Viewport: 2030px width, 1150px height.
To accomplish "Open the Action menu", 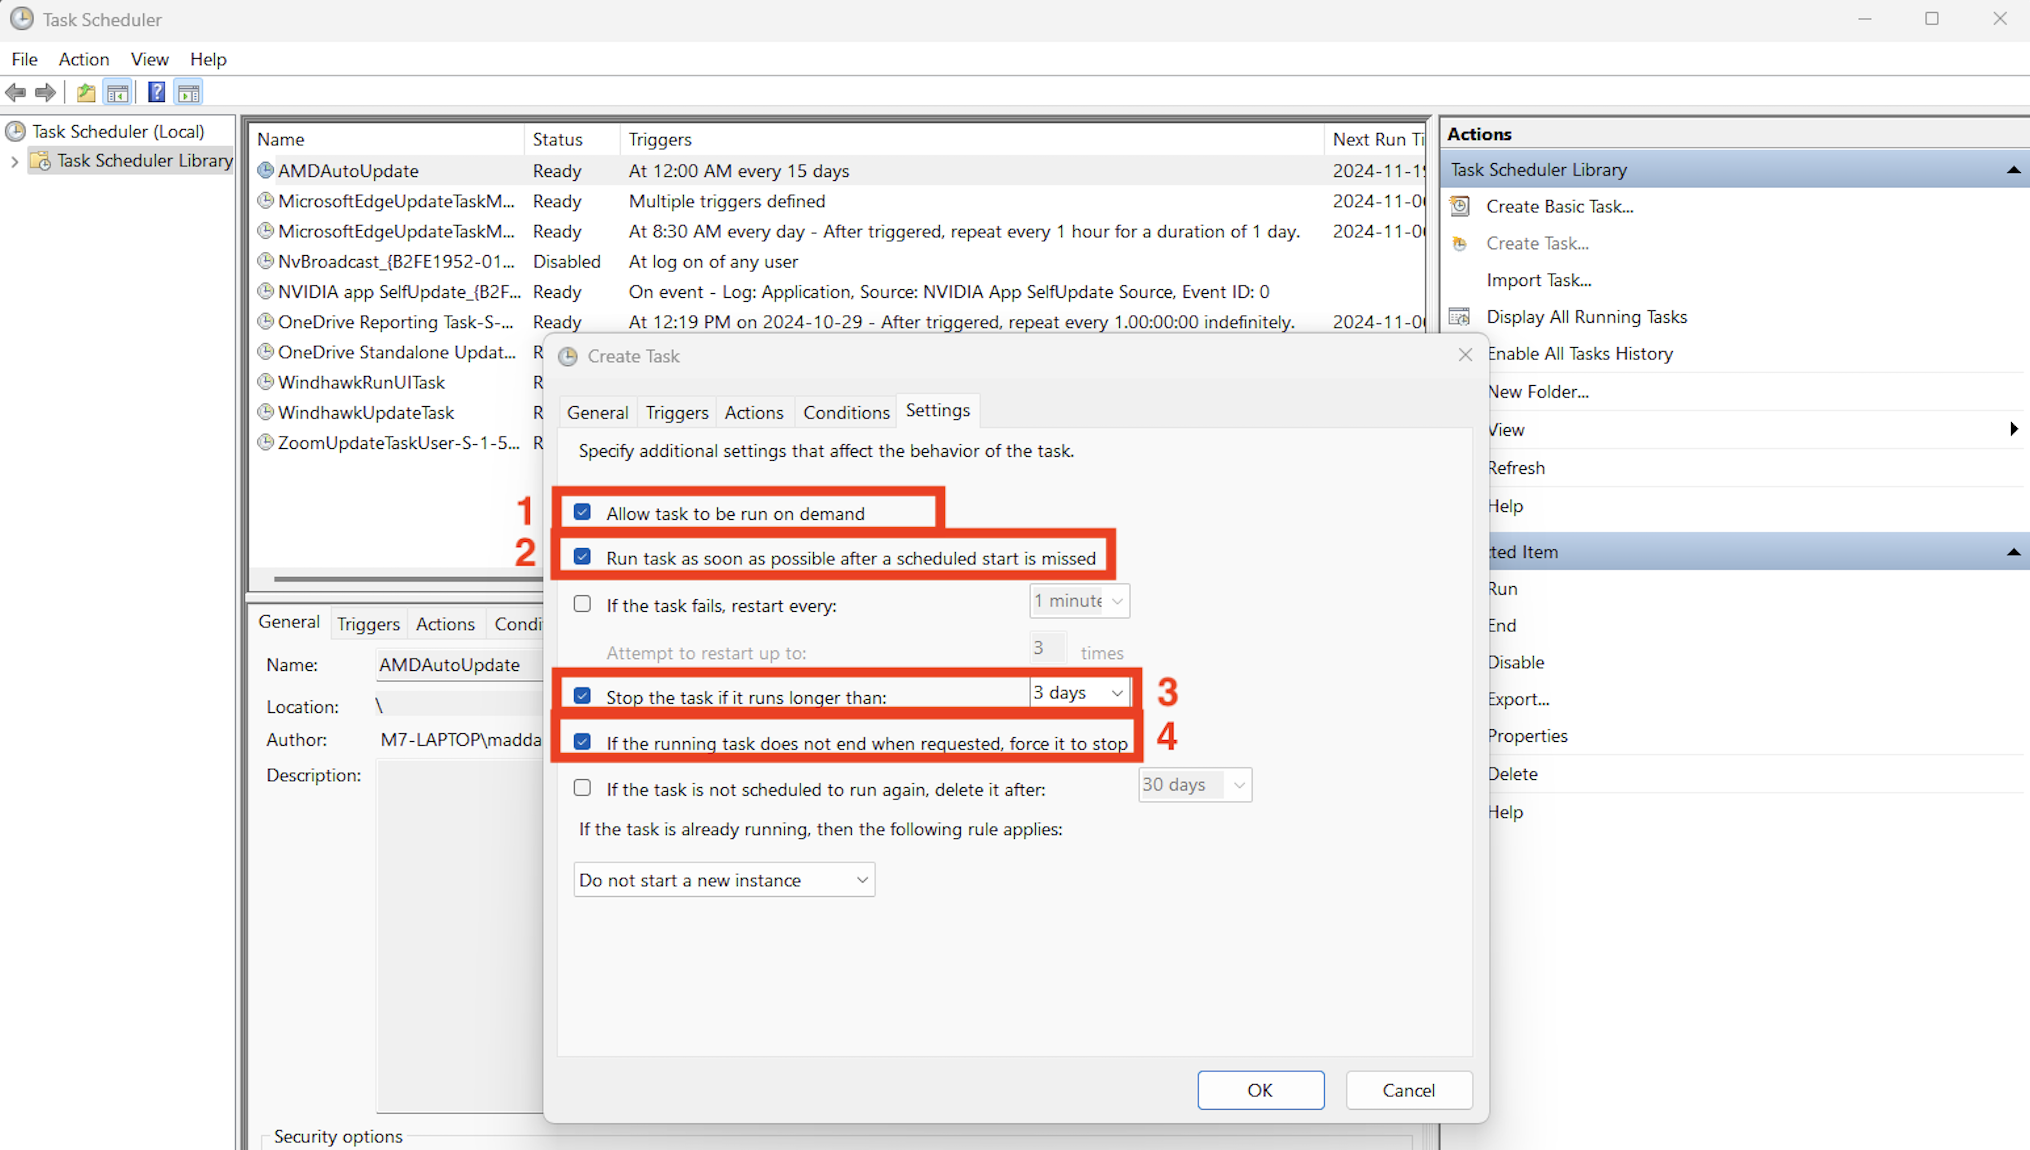I will (83, 59).
